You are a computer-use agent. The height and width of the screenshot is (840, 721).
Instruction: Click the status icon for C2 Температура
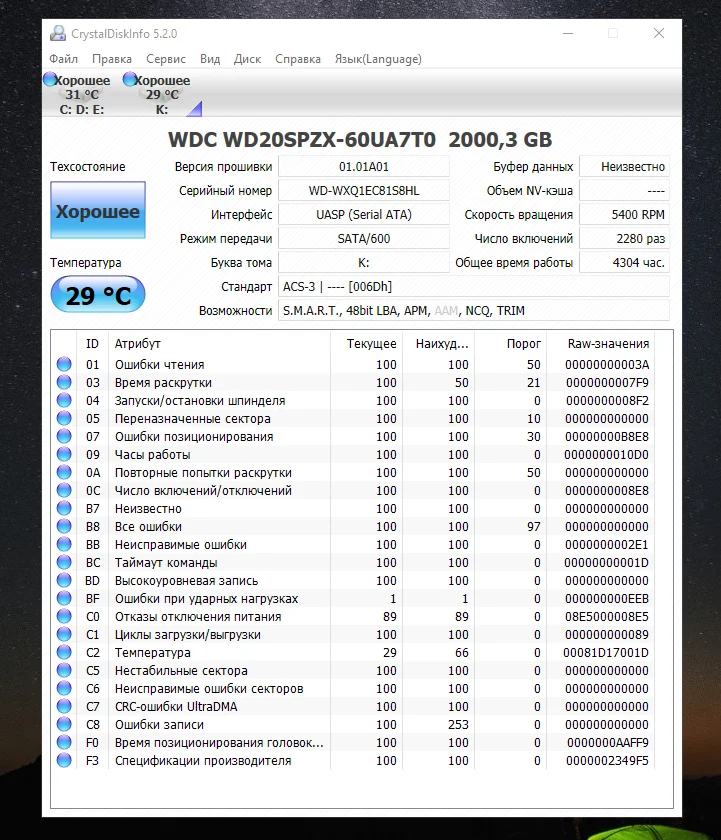click(x=64, y=652)
